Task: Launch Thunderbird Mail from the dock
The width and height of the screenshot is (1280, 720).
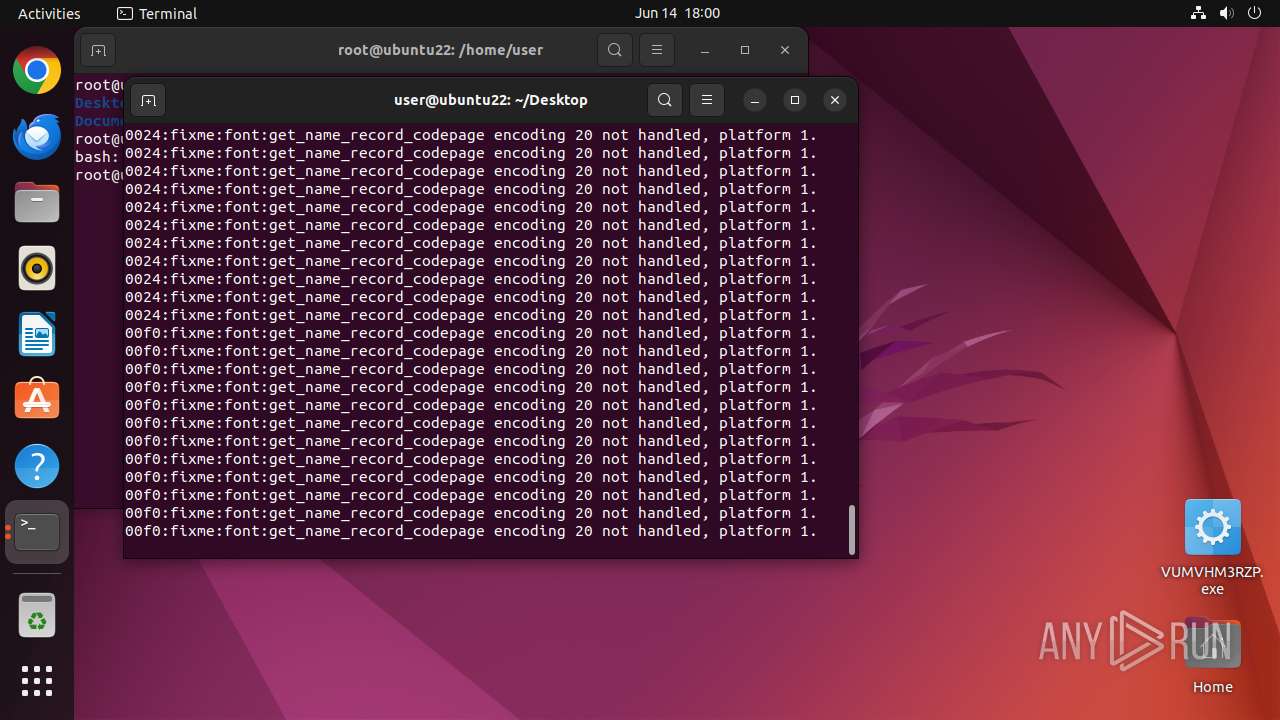Action: click(37, 137)
